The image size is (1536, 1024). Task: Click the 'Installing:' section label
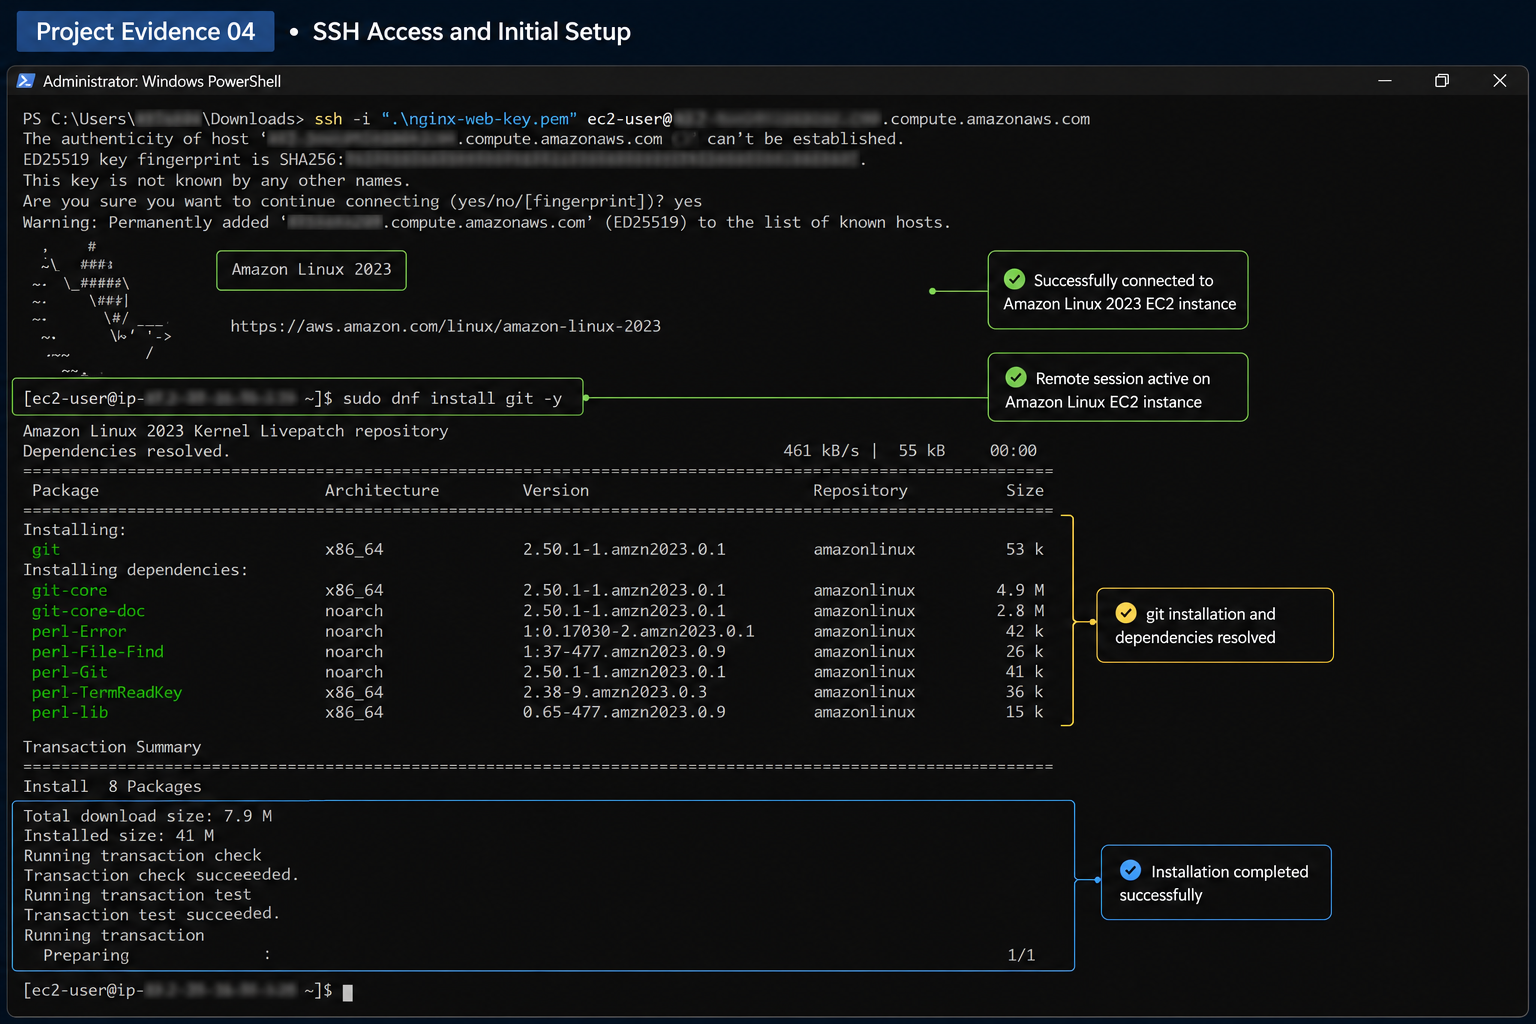75,530
